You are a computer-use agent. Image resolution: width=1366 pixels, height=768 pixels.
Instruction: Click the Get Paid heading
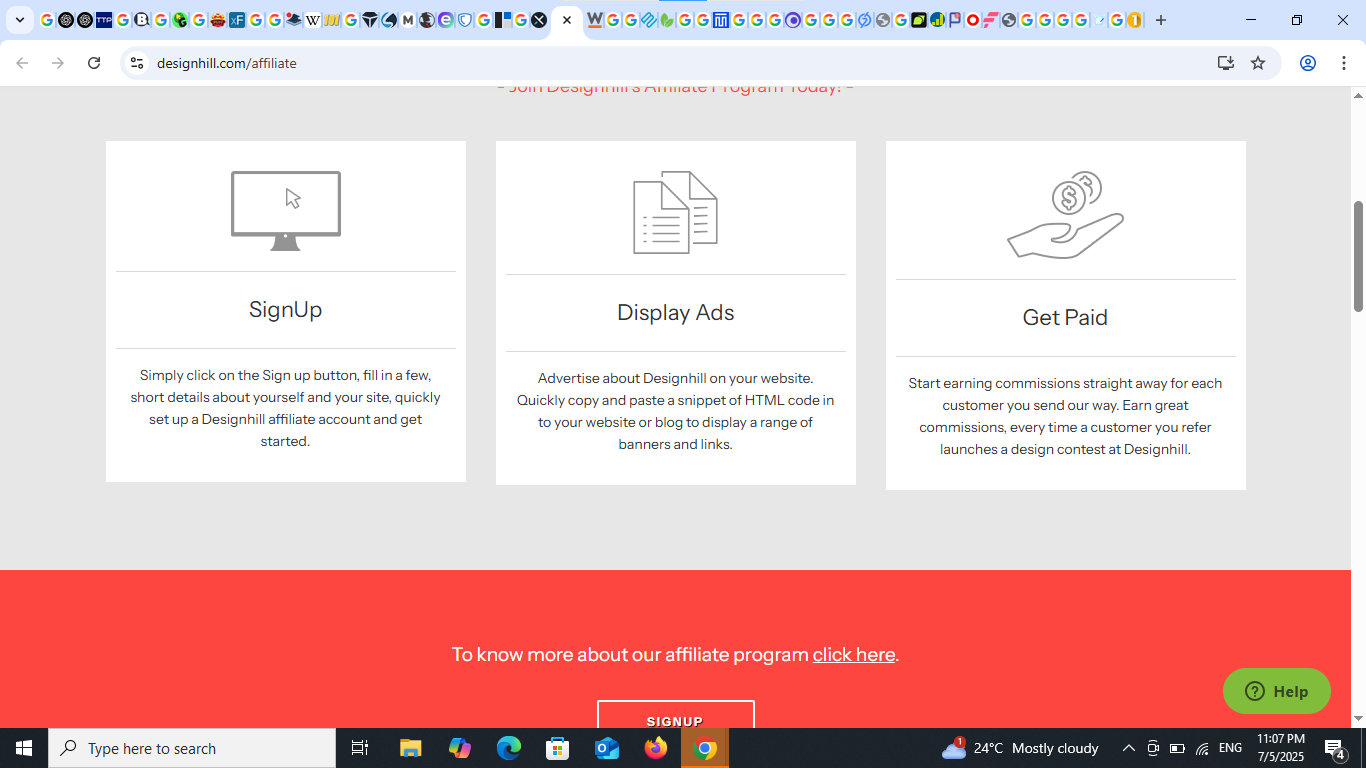point(1065,318)
